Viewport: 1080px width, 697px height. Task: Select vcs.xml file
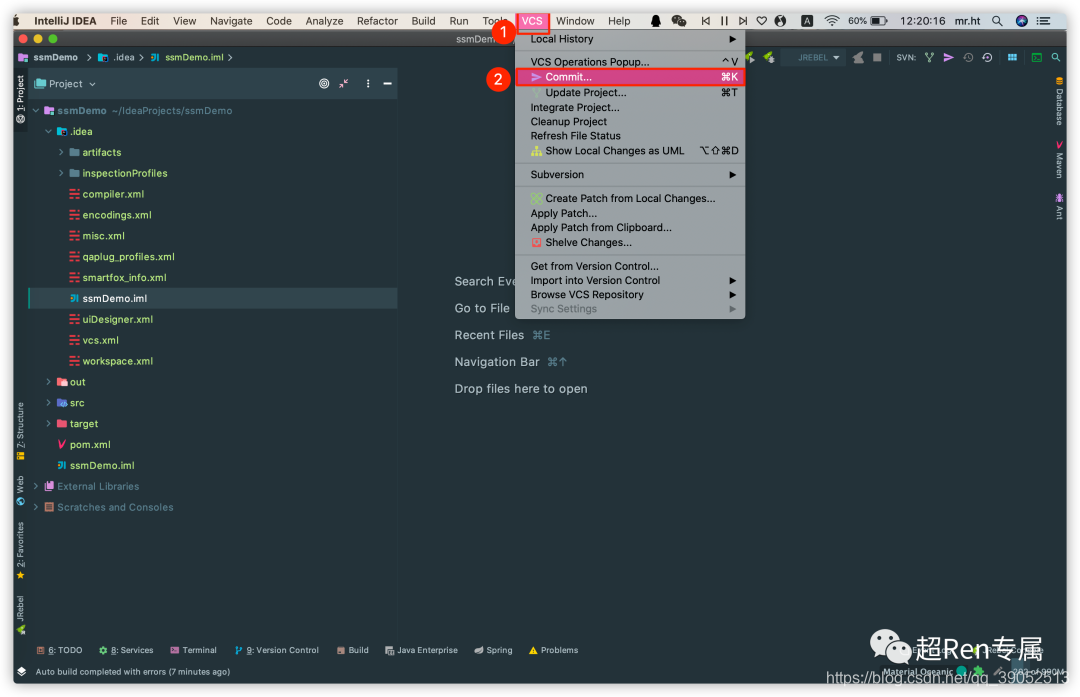[x=101, y=340]
